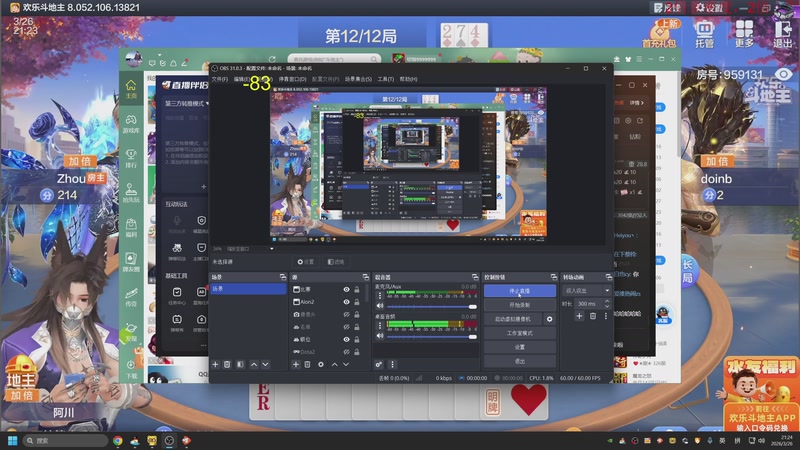Open advanced audio properties gear in mixer
This screenshot has height=450, width=800.
379,364
